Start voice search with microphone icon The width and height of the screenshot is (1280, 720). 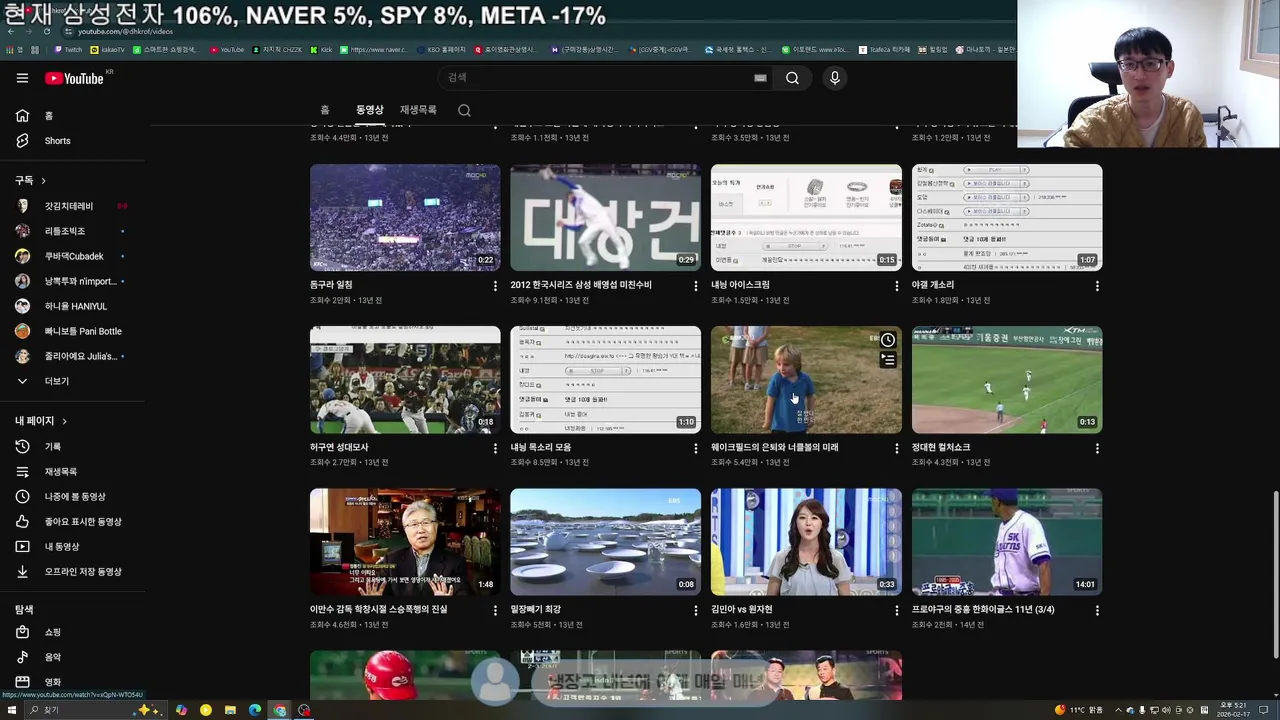[x=835, y=78]
